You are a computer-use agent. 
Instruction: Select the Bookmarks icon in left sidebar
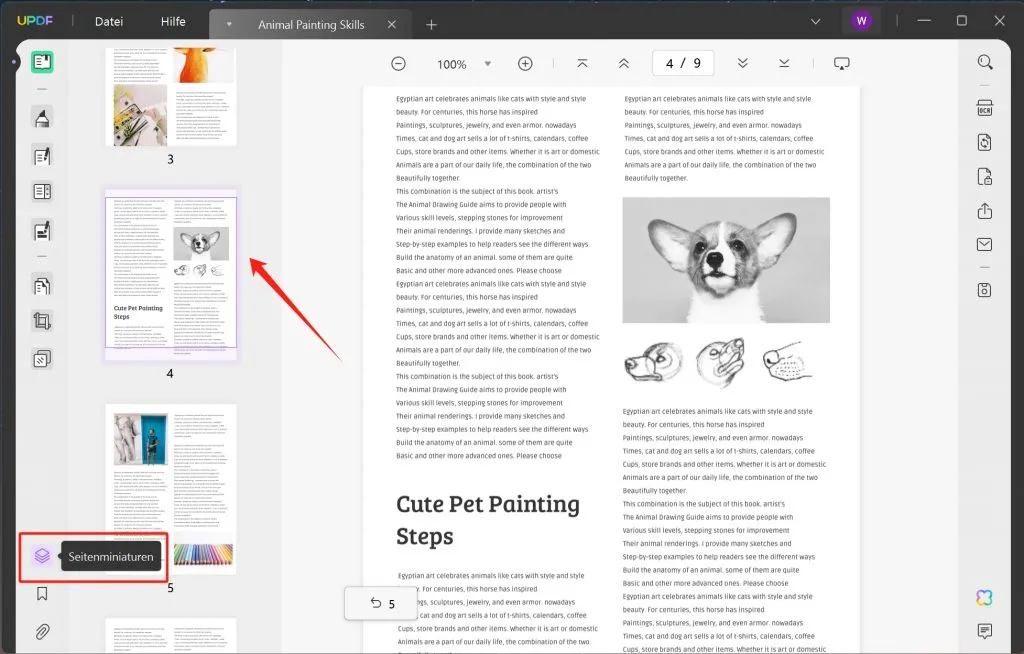(41, 592)
